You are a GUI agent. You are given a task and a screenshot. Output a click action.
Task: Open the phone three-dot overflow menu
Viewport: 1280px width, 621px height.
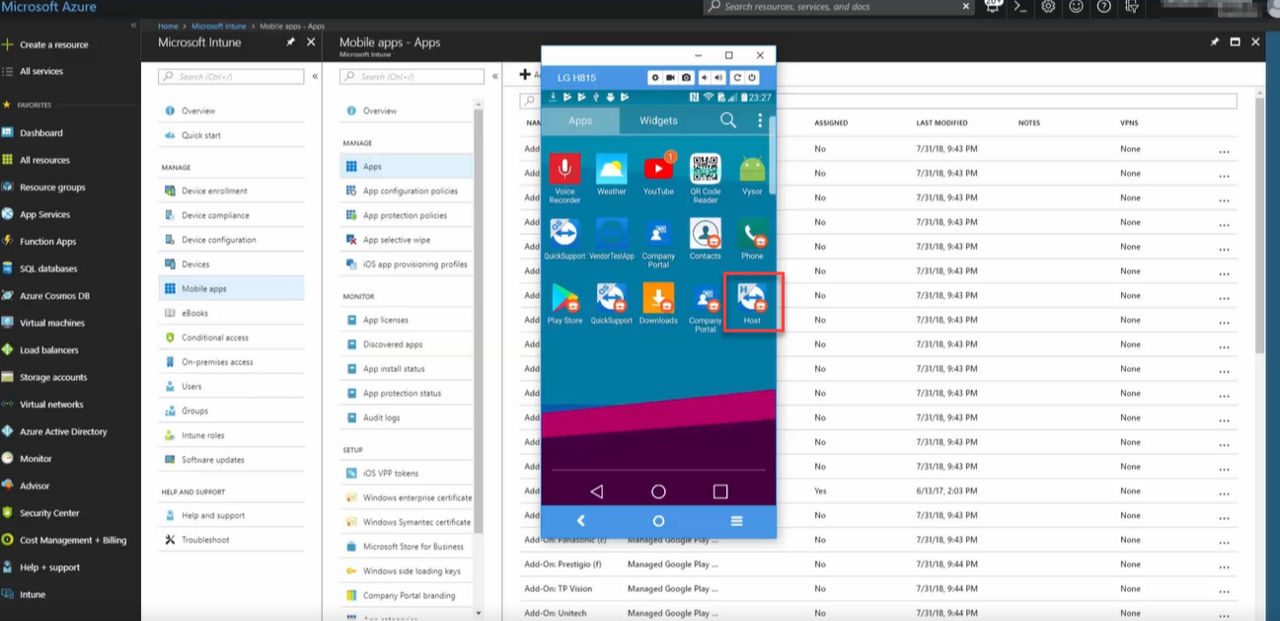coord(759,120)
